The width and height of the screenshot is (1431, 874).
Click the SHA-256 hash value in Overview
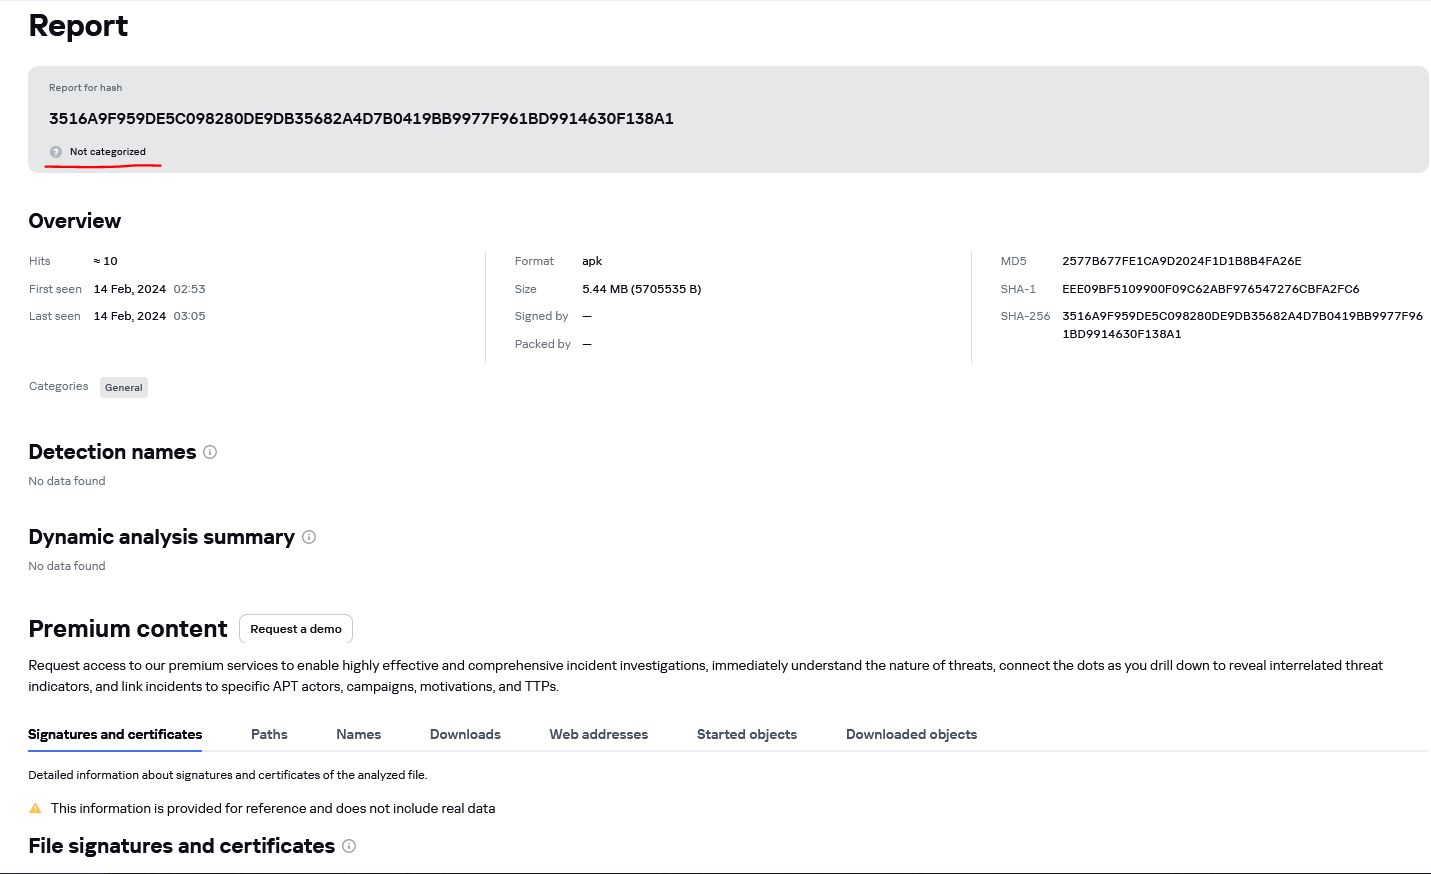tap(1242, 325)
